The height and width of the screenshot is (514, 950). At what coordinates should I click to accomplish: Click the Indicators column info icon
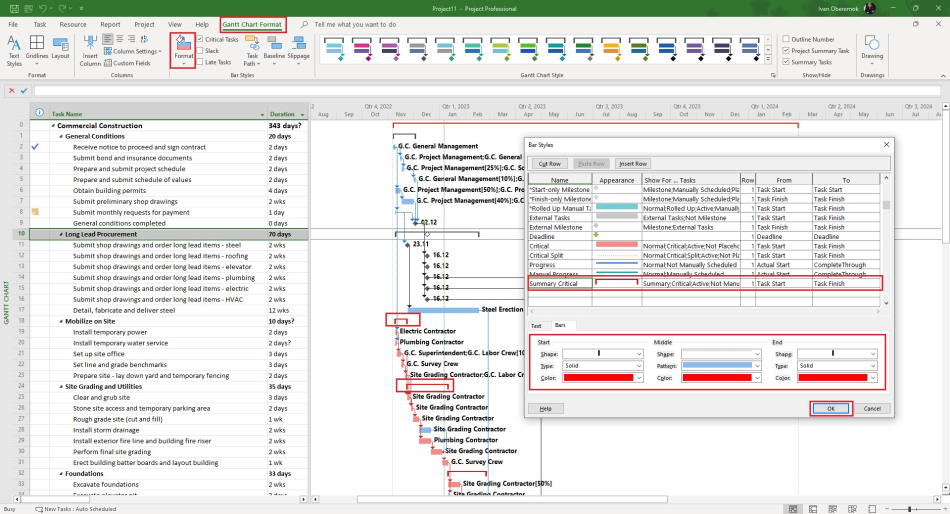coord(39,113)
